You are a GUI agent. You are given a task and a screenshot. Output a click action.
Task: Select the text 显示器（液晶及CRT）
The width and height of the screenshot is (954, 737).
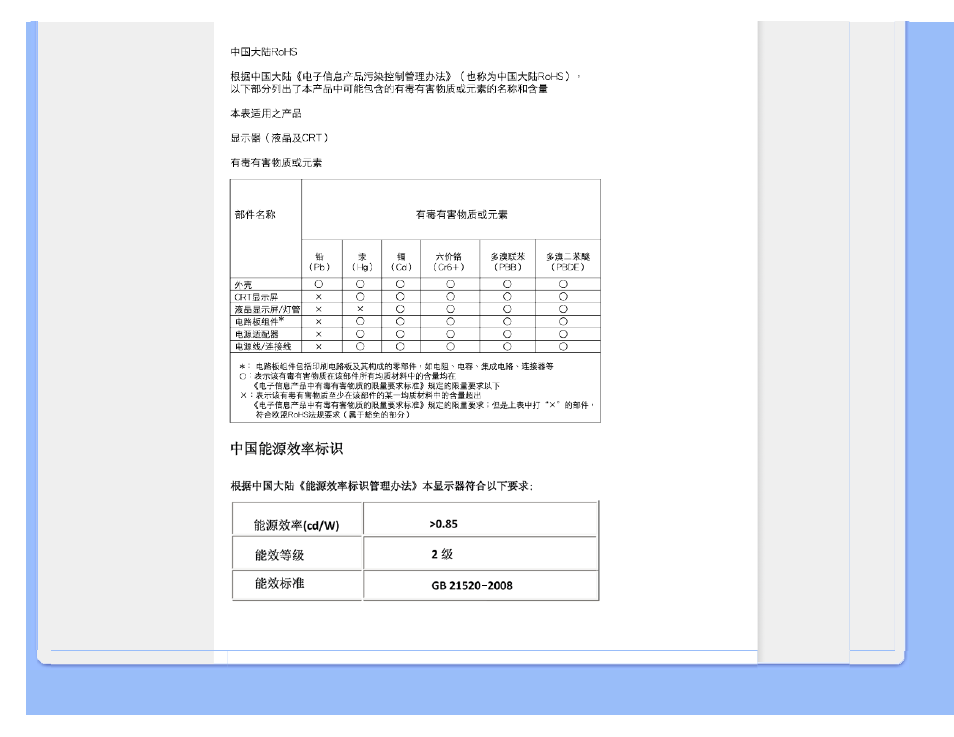280,138
